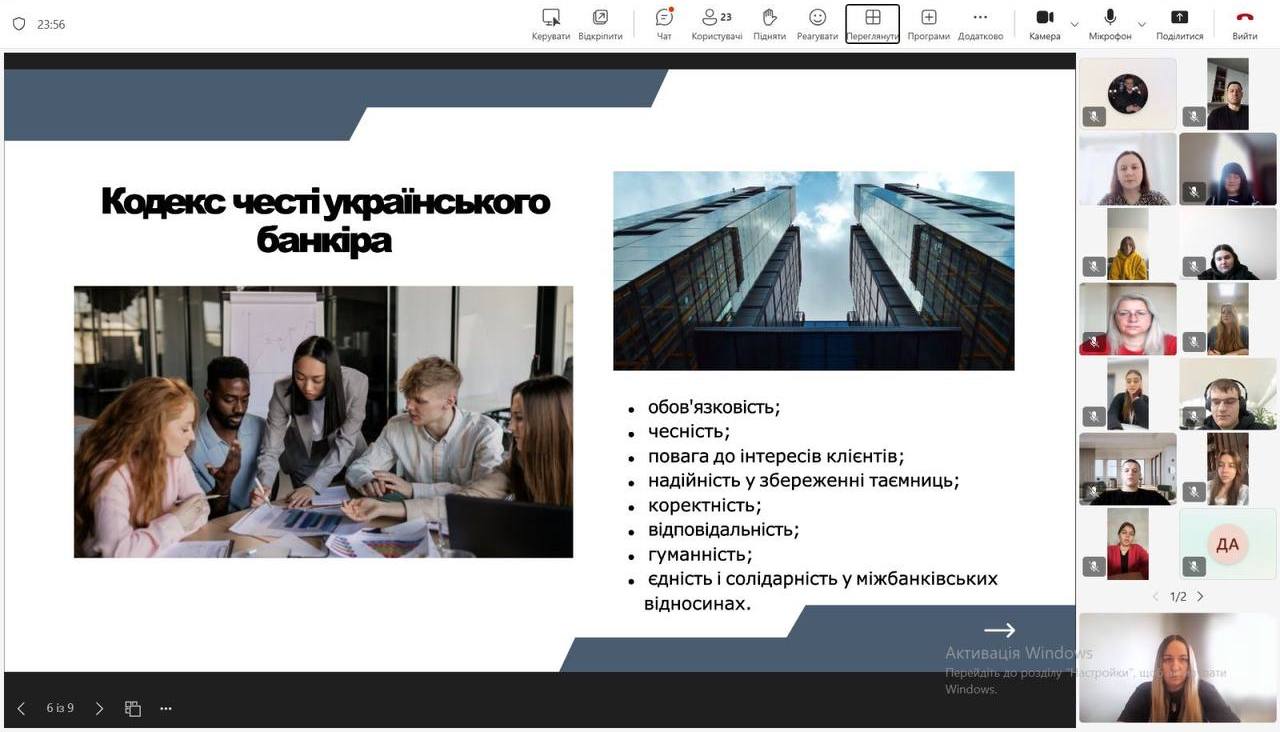Go to the next slide
This screenshot has height=732, width=1280.
[x=99, y=708]
